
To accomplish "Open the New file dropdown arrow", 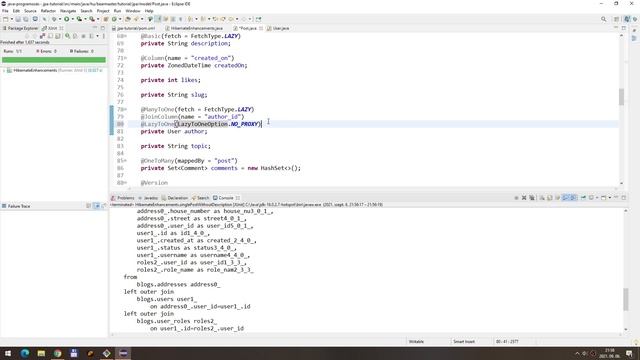I will click(11, 19).
